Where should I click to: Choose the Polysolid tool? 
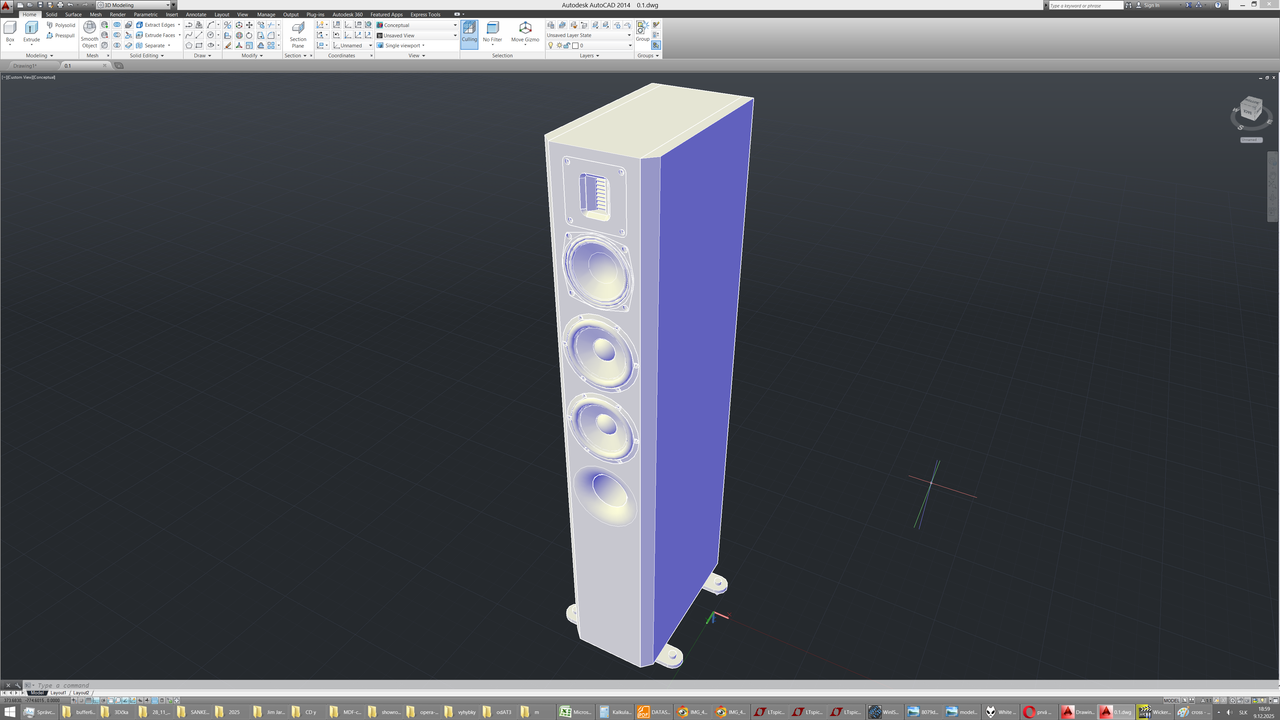[61, 25]
